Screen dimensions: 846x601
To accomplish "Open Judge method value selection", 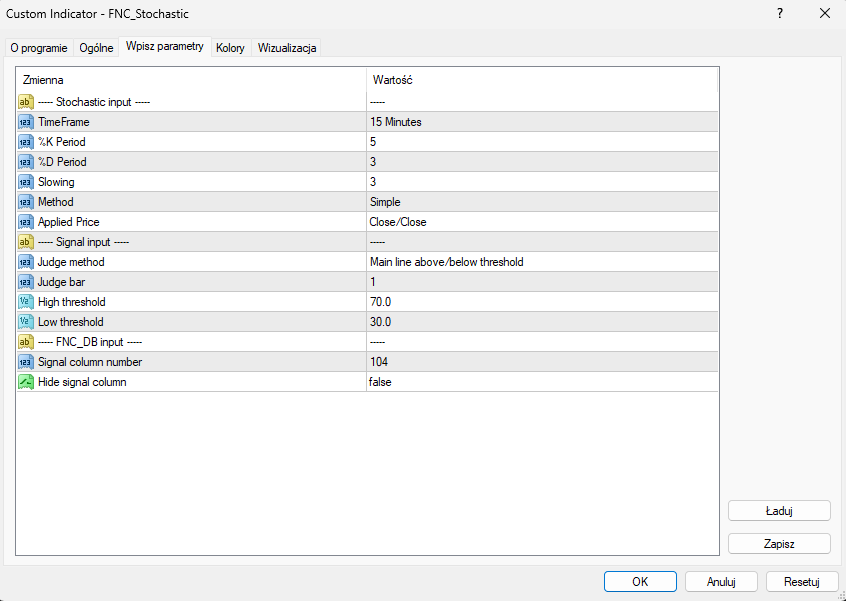I will point(540,262).
